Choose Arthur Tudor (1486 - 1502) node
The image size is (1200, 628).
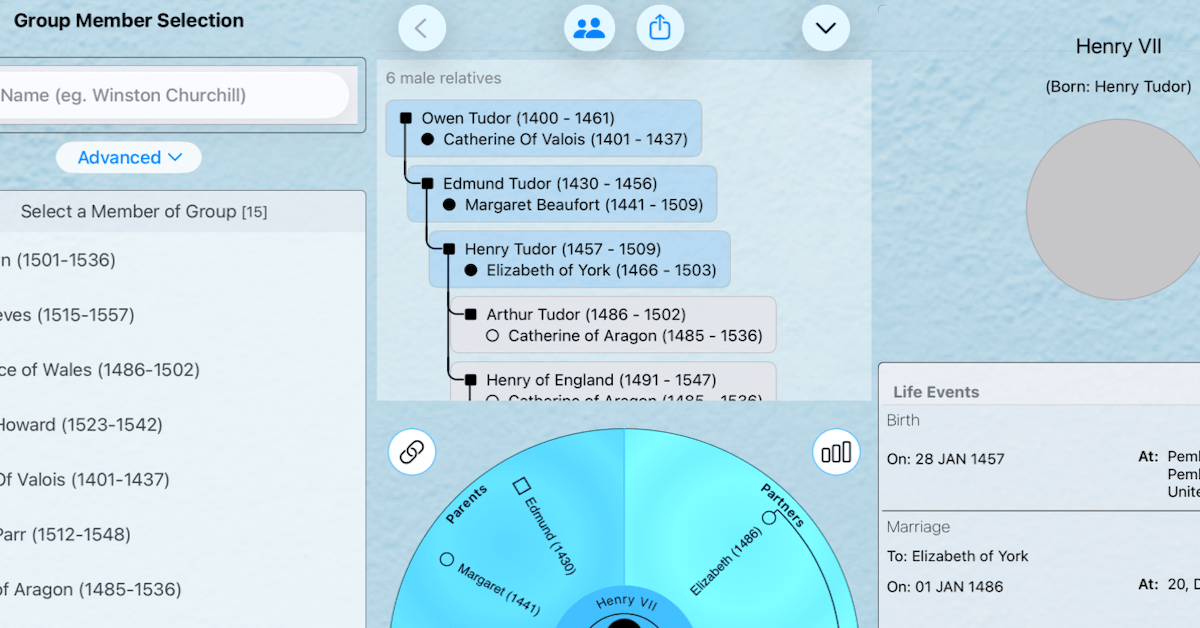click(585, 315)
